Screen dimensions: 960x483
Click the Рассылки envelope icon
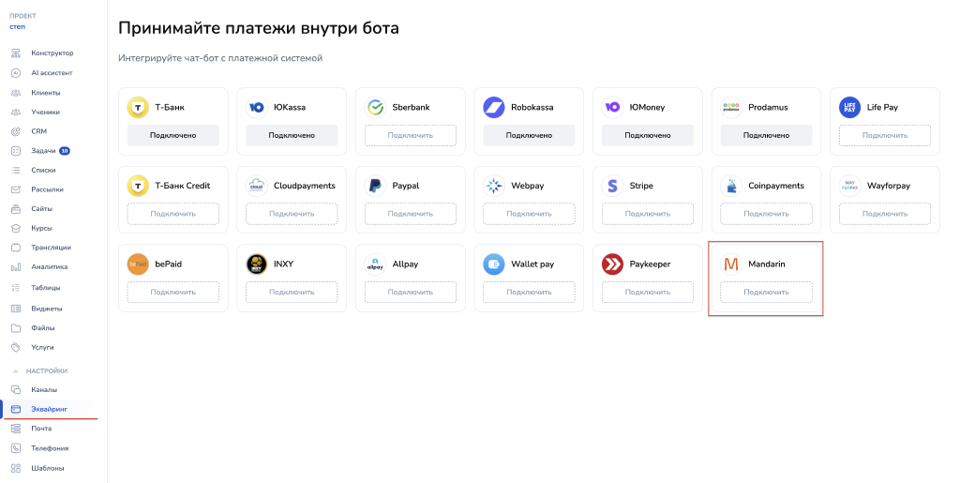pyautogui.click(x=16, y=190)
